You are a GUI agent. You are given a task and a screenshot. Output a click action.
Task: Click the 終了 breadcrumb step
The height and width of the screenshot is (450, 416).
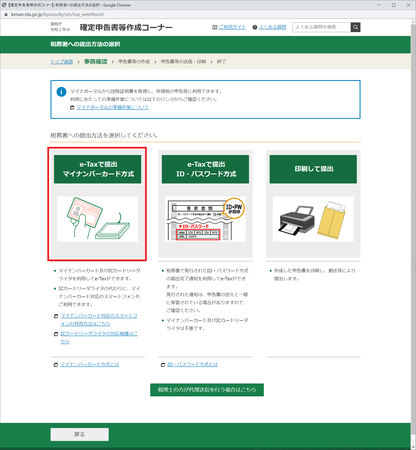[x=221, y=62]
